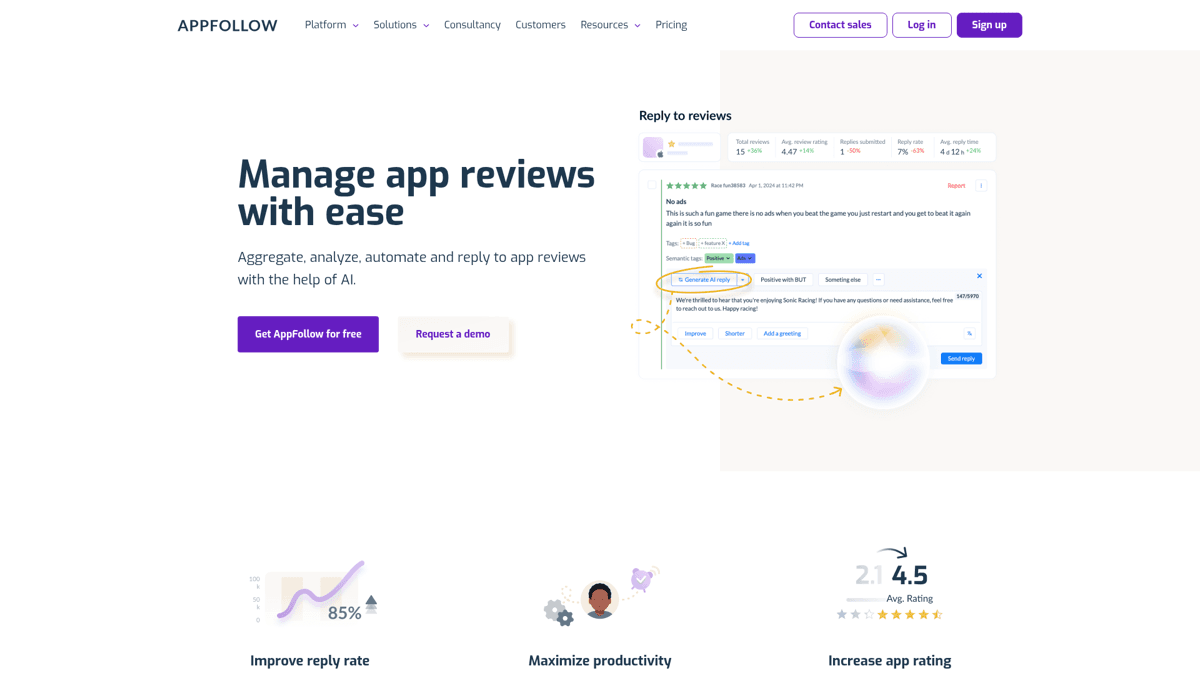This screenshot has height=675, width=1200.
Task: Click the more templates ellipsis button
Action: [878, 280]
